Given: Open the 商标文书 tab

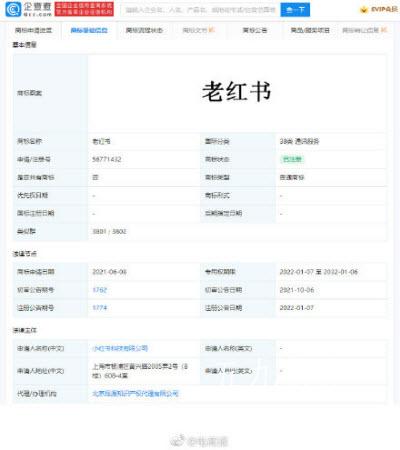Looking at the screenshot, I should point(195,30).
